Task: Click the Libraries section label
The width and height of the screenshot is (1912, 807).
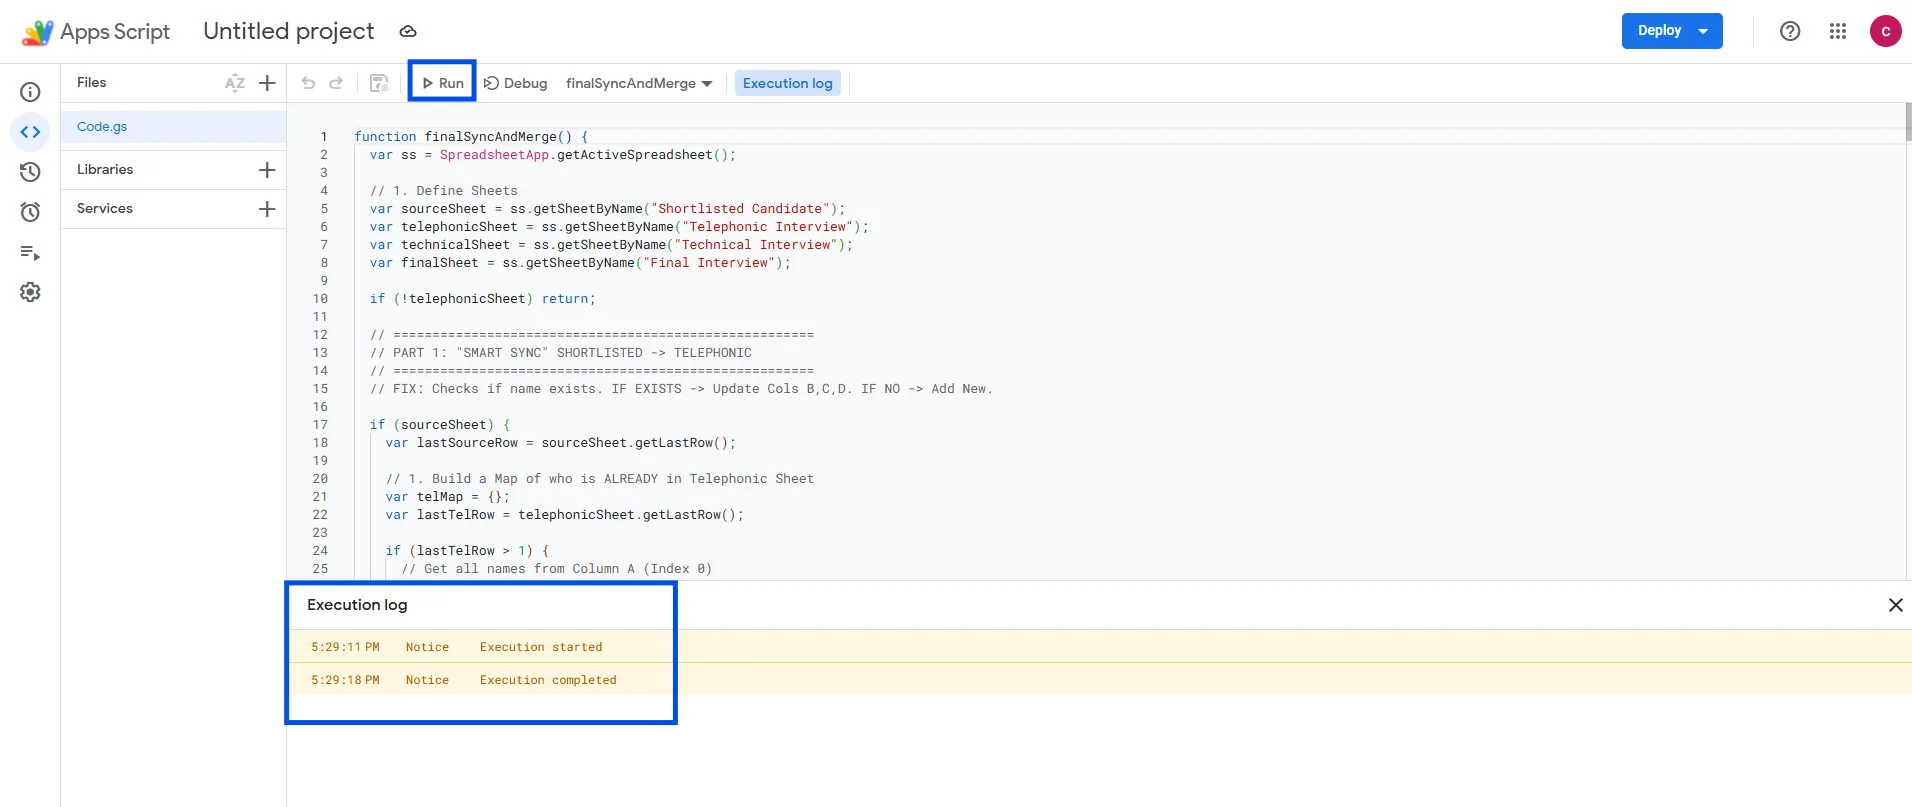Action: tap(105, 169)
